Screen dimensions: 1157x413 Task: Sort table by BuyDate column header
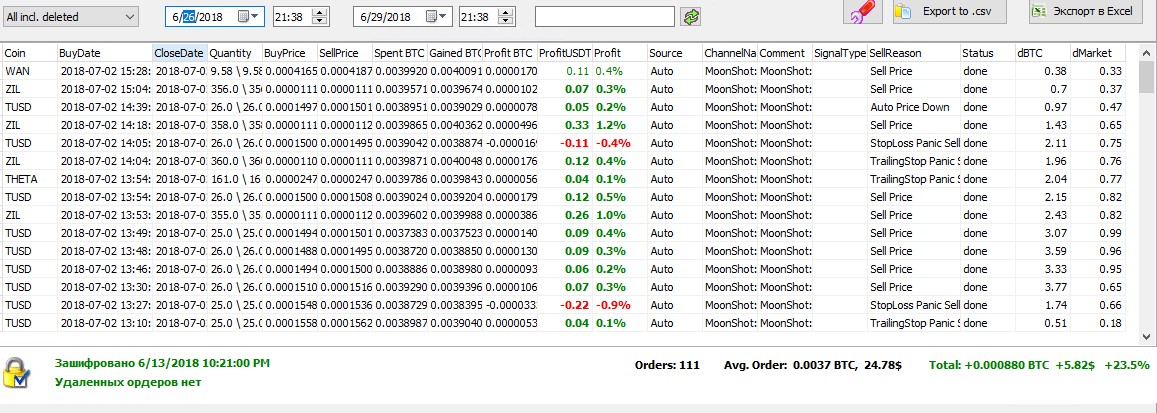[105, 53]
